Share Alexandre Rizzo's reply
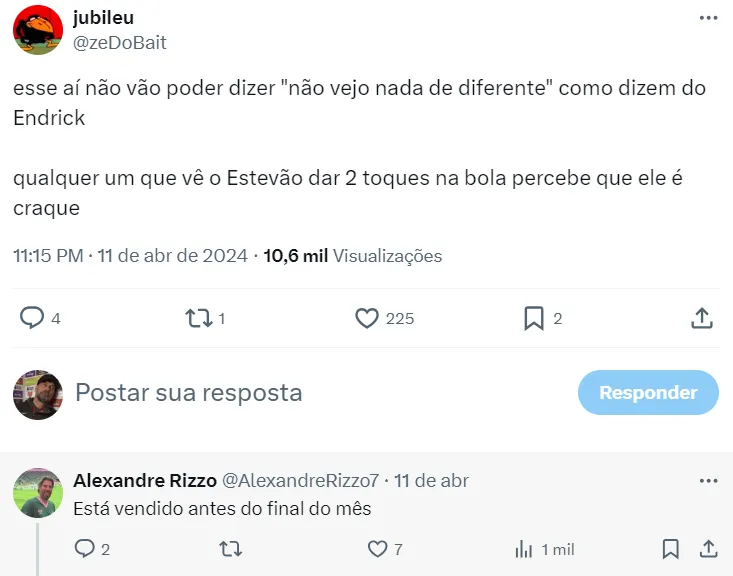733x576 pixels. pyautogui.click(x=708, y=549)
